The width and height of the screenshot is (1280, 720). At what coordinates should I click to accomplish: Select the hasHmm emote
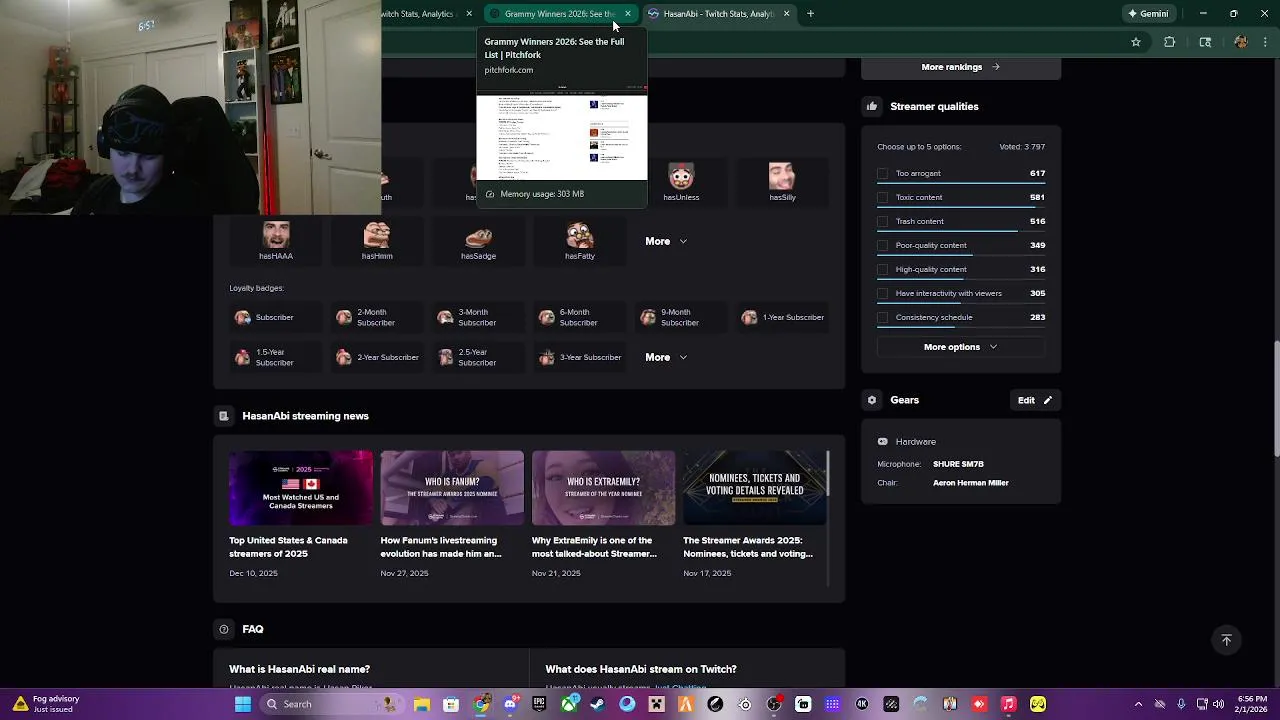coord(377,241)
